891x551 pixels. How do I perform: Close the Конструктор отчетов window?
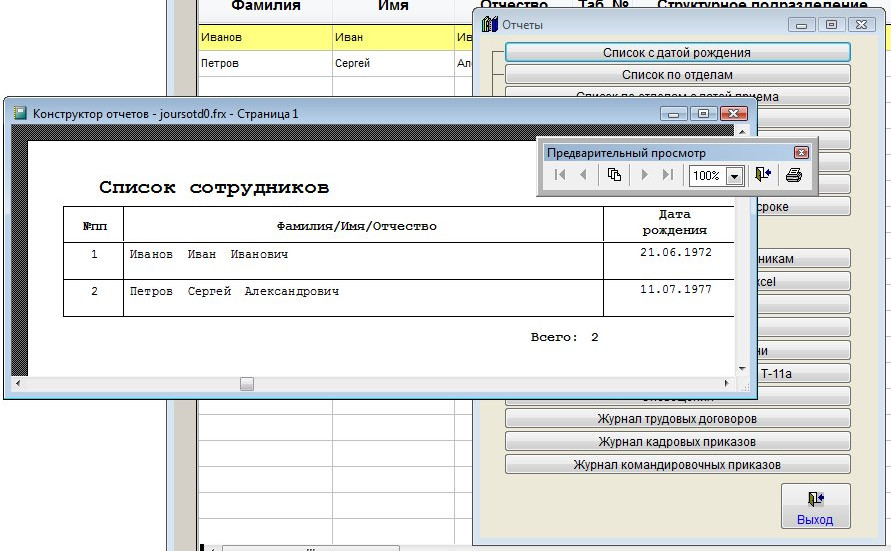(734, 114)
